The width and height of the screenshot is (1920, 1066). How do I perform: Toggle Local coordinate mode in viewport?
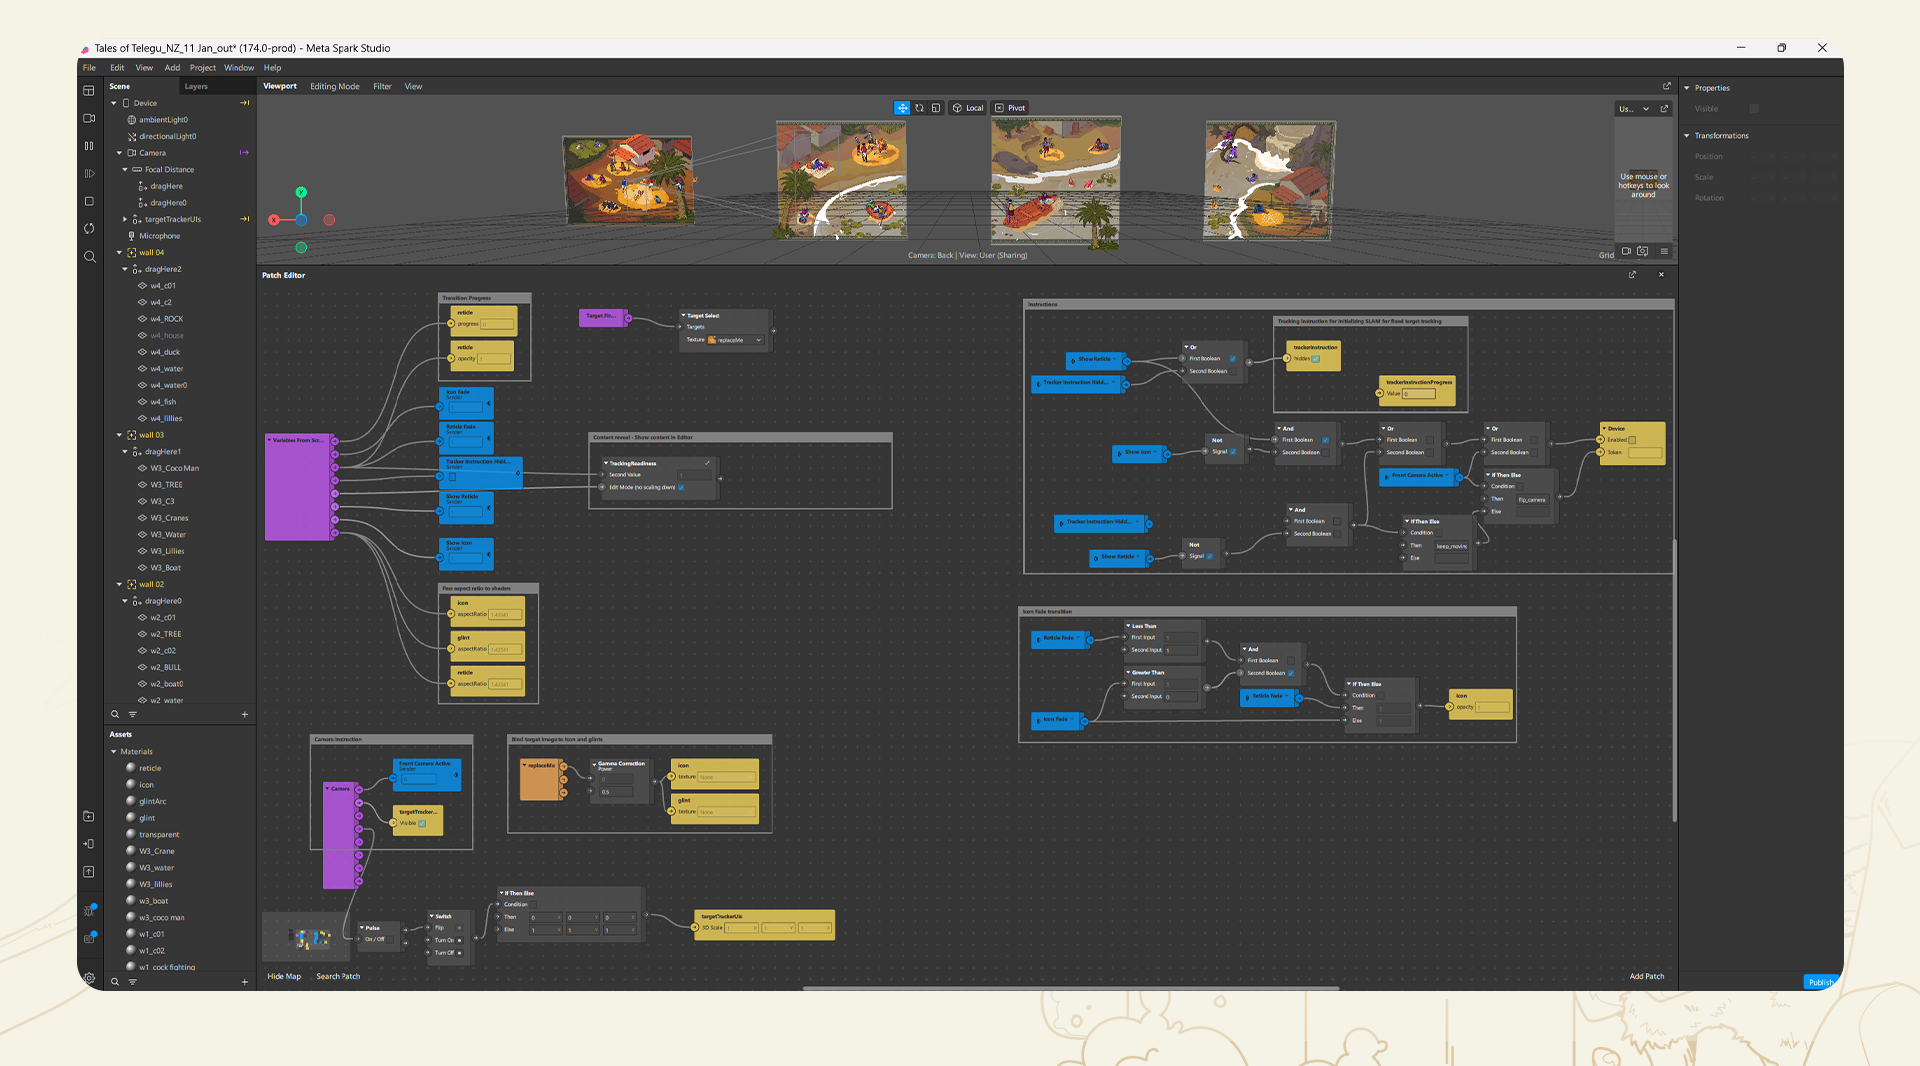(x=967, y=108)
